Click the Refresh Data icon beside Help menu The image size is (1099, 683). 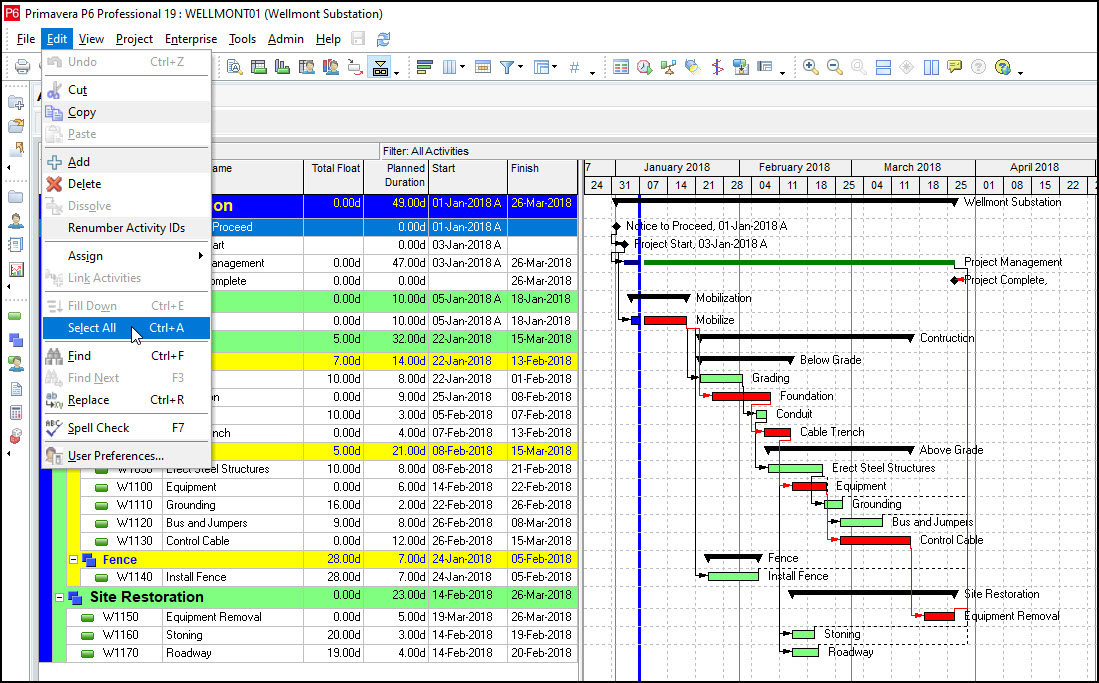pos(383,39)
